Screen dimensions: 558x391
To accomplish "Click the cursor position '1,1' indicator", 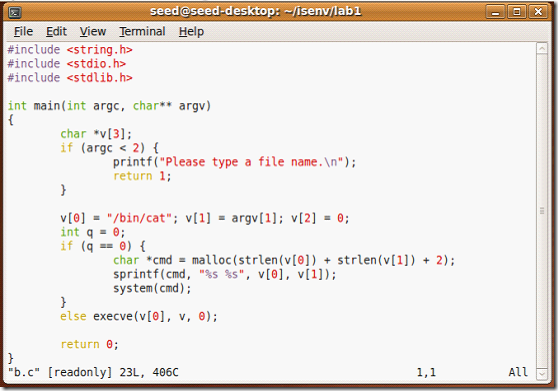I will 426,372.
